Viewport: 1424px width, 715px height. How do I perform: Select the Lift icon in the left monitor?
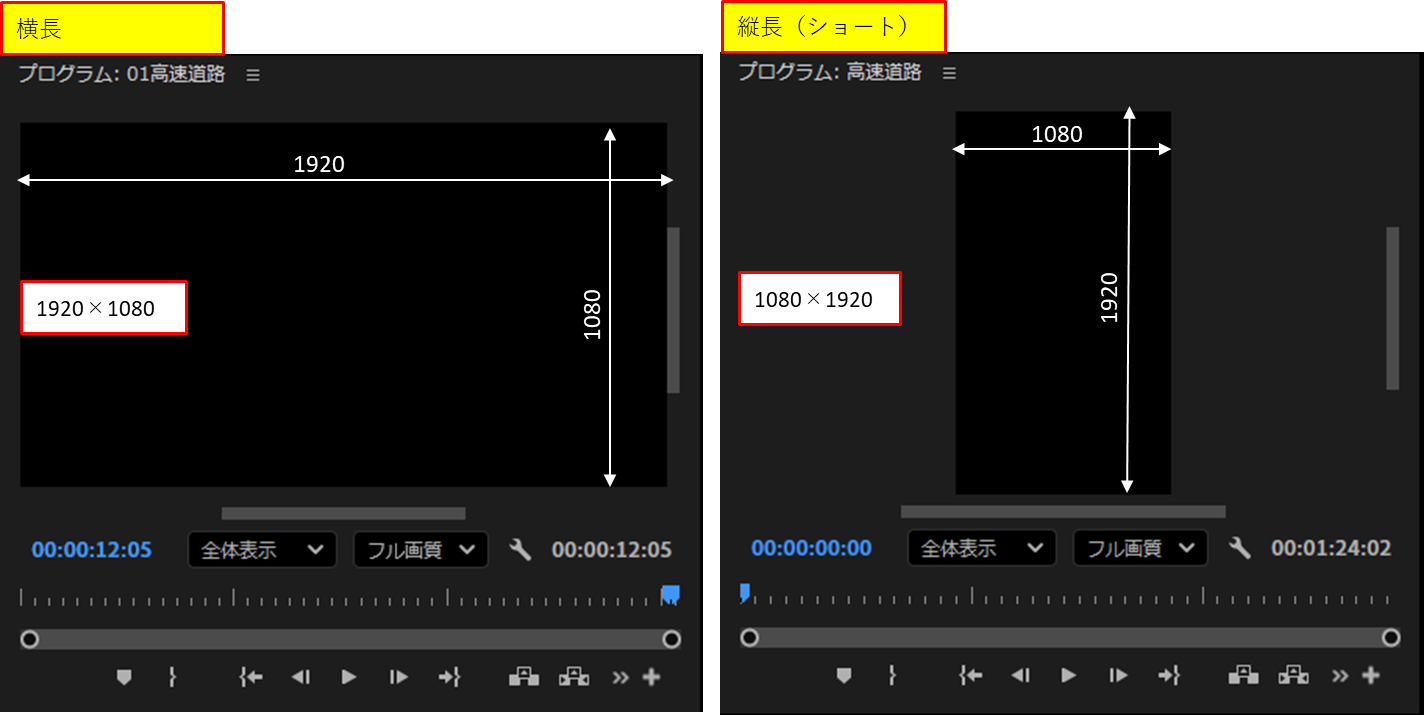pos(524,677)
